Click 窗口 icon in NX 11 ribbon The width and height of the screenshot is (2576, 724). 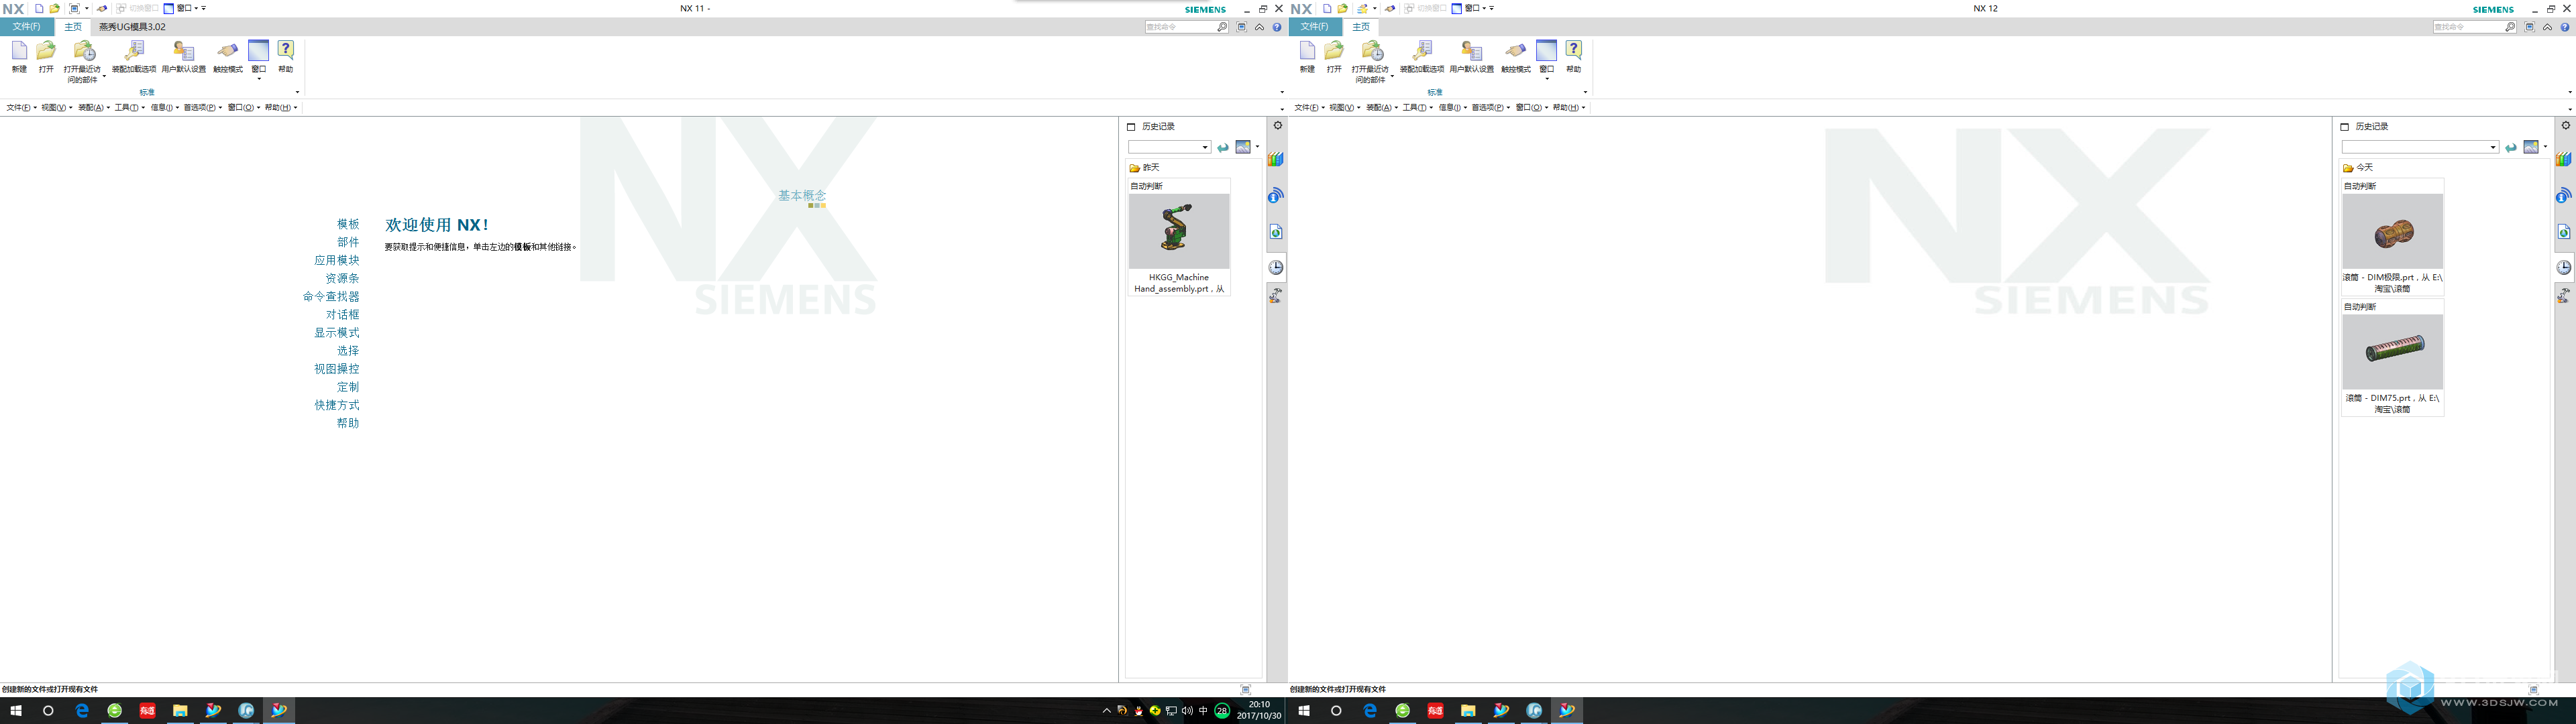point(259,51)
